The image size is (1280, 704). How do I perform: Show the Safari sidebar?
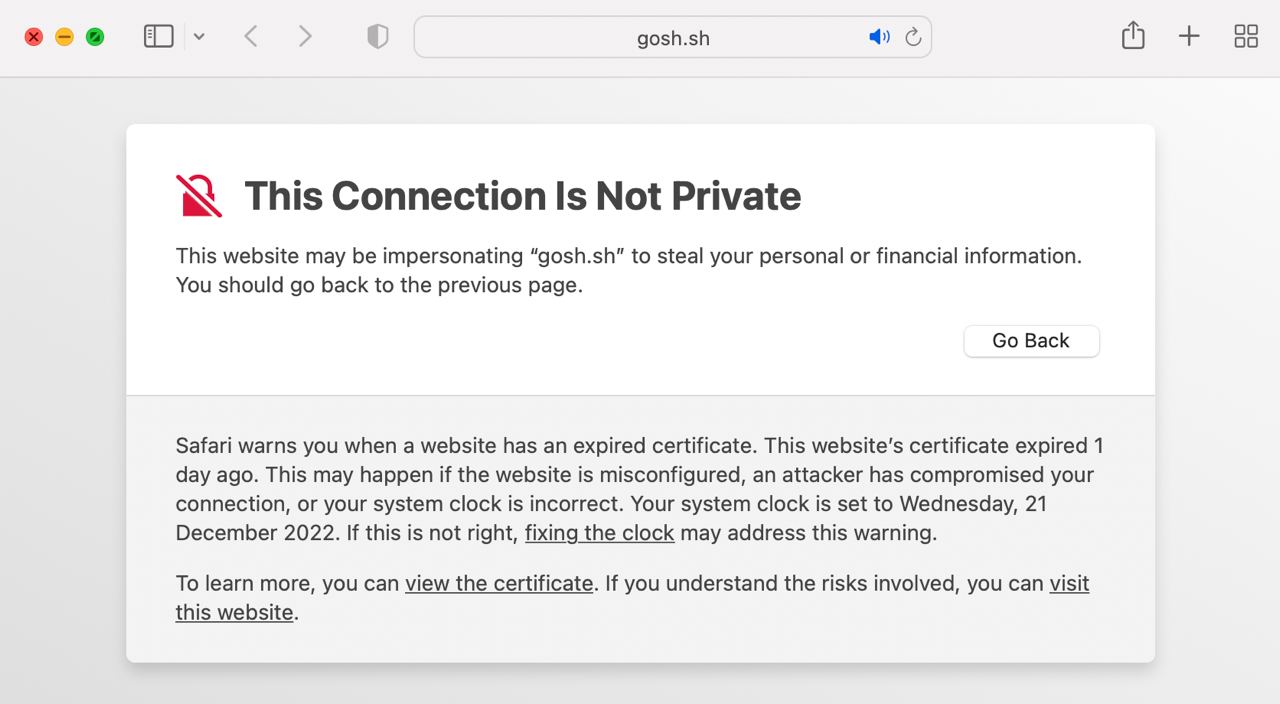coord(159,37)
